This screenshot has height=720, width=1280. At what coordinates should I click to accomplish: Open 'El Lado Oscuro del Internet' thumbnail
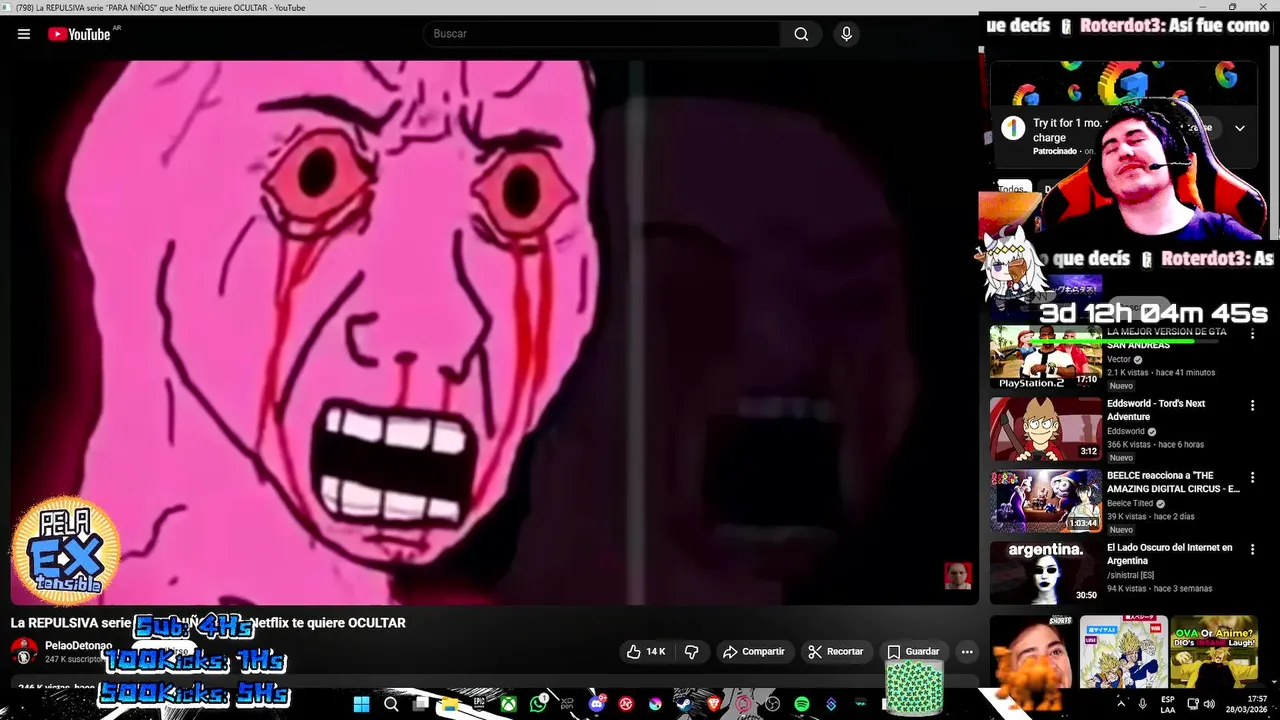[1046, 573]
